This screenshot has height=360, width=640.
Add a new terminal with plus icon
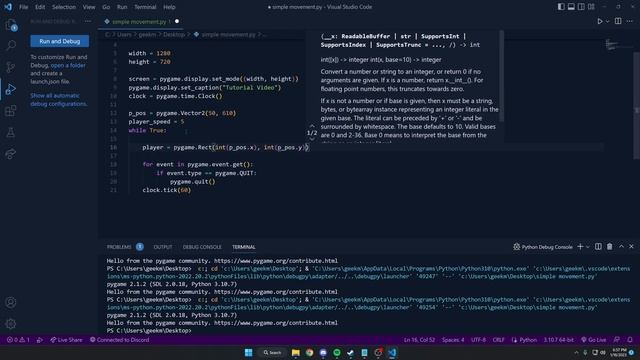tap(580, 247)
